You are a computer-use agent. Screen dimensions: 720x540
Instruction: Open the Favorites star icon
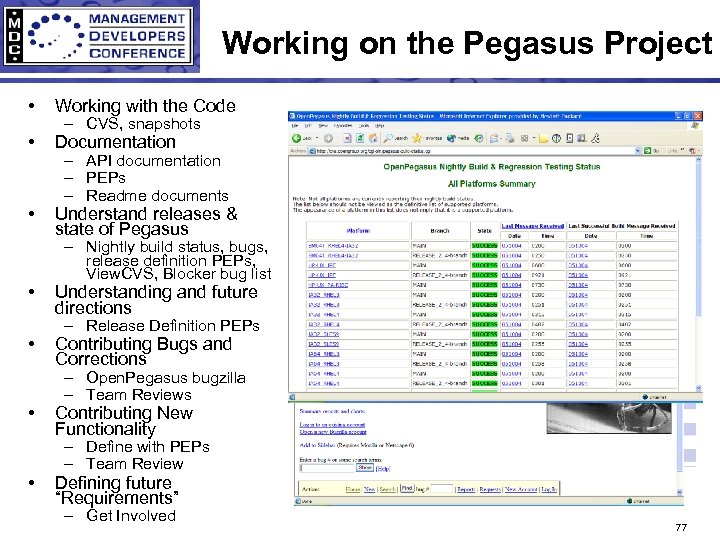click(x=417, y=138)
